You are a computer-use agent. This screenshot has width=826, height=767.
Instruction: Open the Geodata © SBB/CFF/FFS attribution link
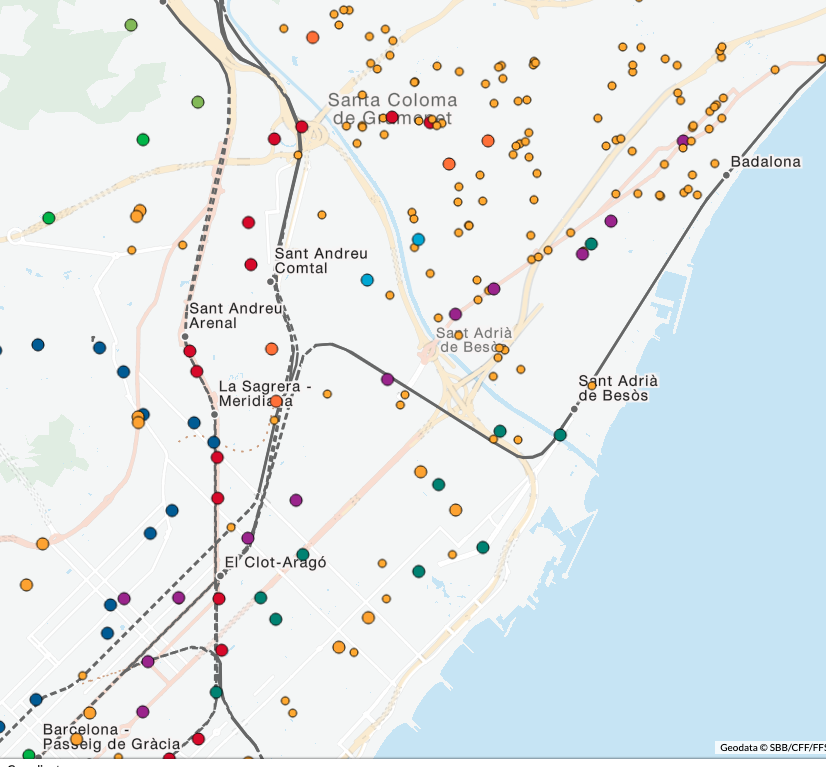pyautogui.click(x=772, y=748)
